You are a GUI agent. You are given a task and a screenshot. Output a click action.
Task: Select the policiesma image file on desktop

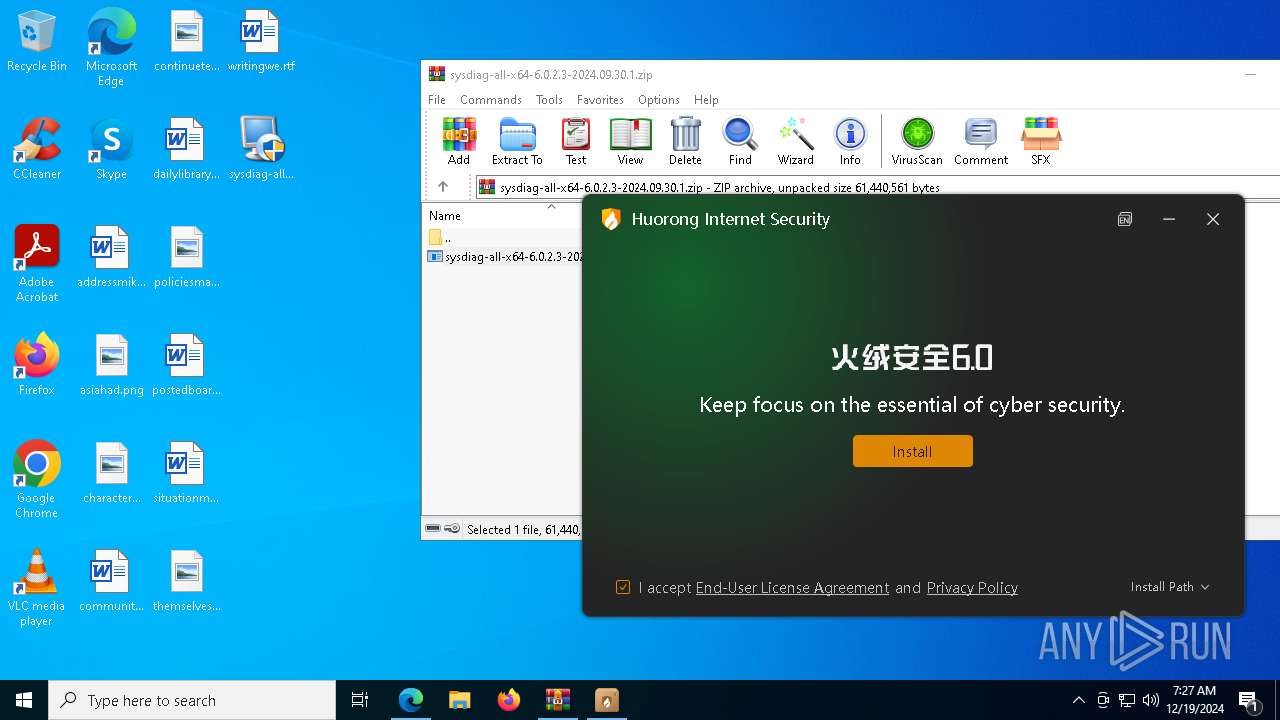186,257
